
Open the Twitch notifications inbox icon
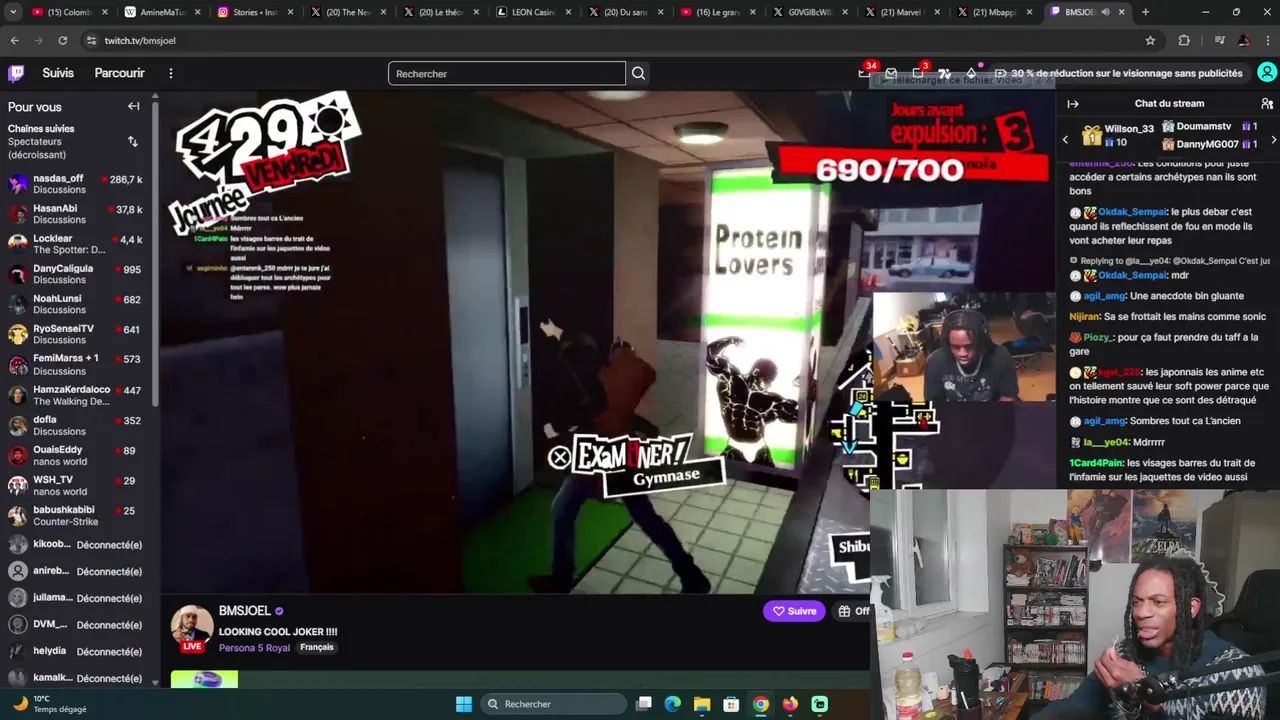[891, 73]
